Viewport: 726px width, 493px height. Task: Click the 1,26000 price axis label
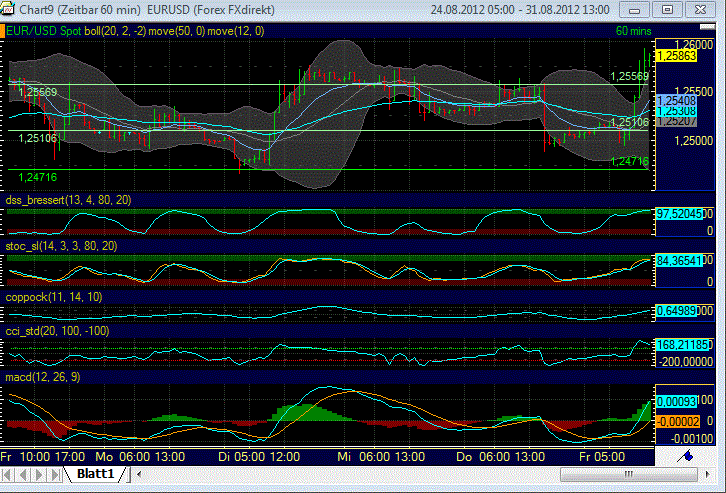694,44
